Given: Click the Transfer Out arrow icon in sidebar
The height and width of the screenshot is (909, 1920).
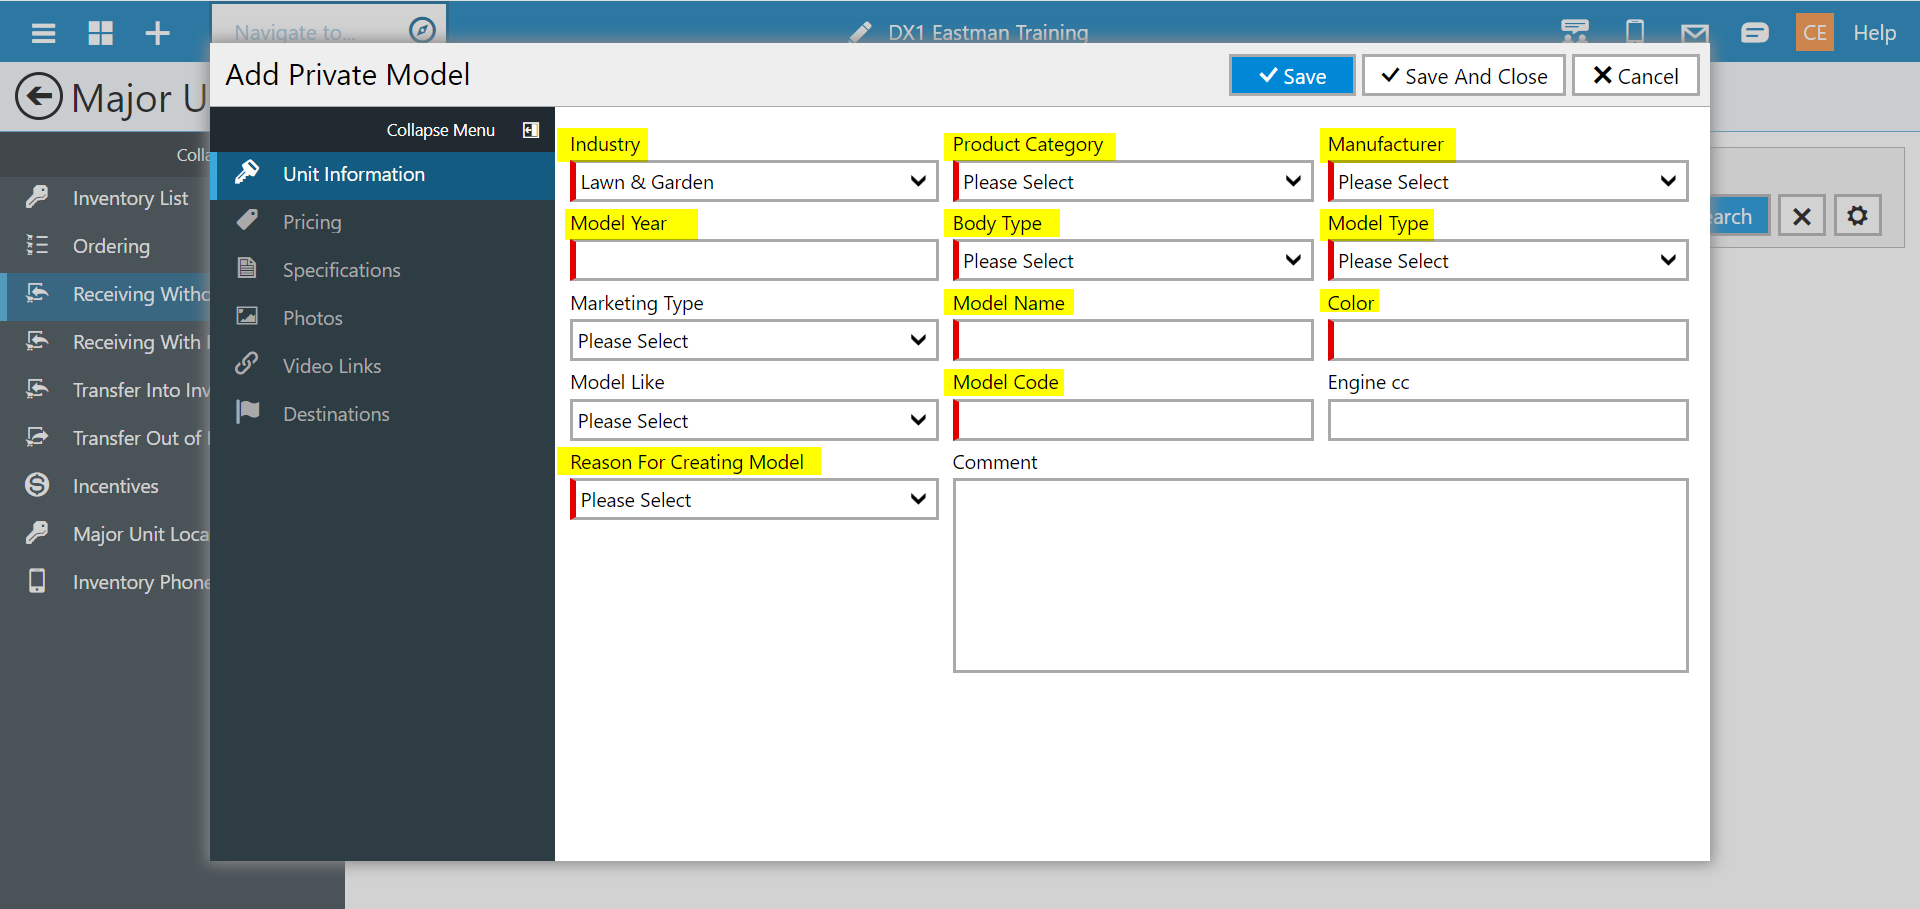Looking at the screenshot, I should pos(37,437).
